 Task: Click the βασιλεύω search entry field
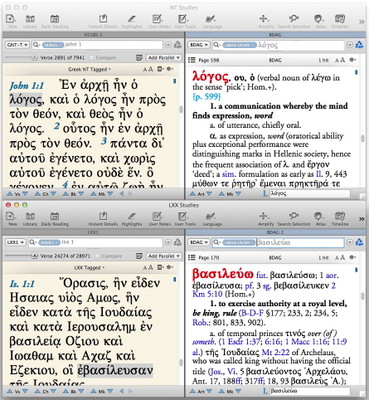pos(300,242)
